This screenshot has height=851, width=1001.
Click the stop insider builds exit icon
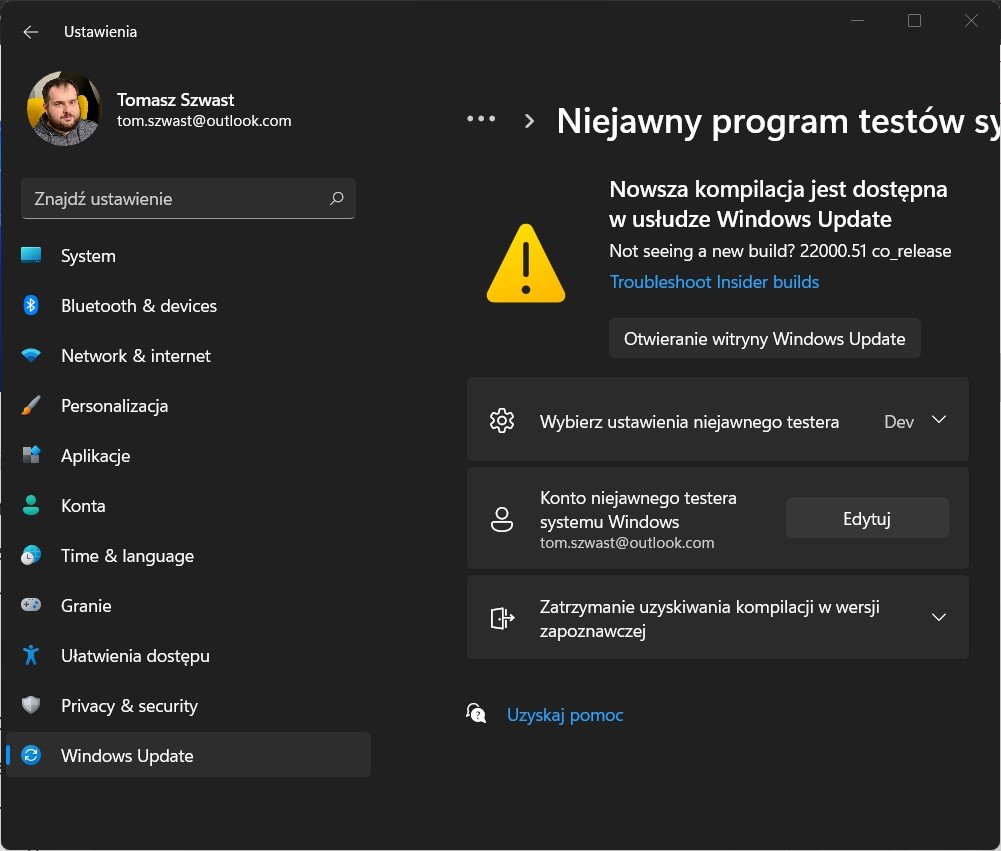pyautogui.click(x=502, y=618)
